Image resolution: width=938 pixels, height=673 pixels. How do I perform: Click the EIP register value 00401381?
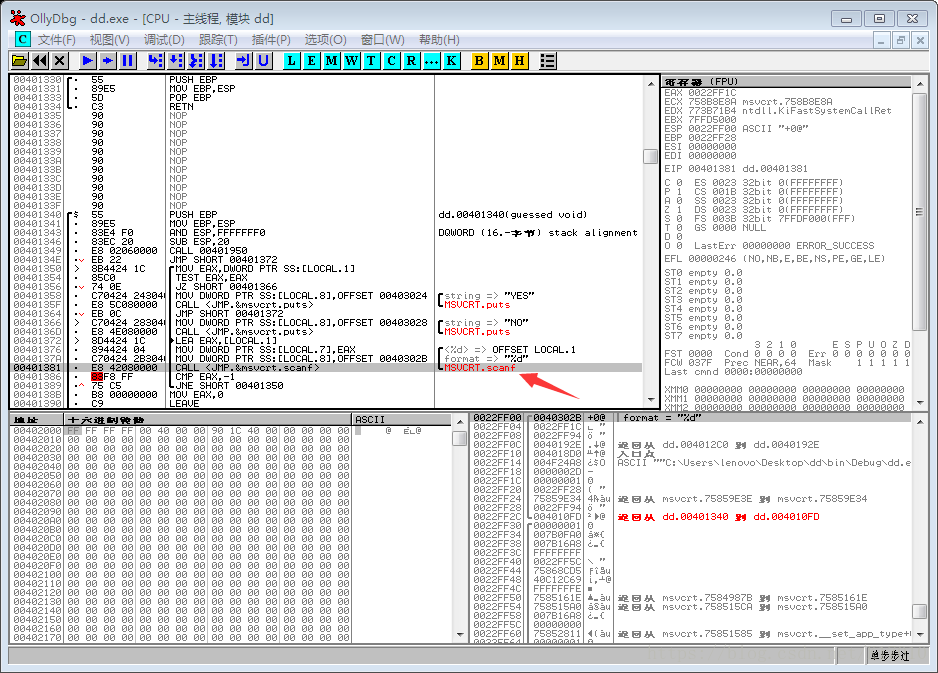tap(712, 169)
